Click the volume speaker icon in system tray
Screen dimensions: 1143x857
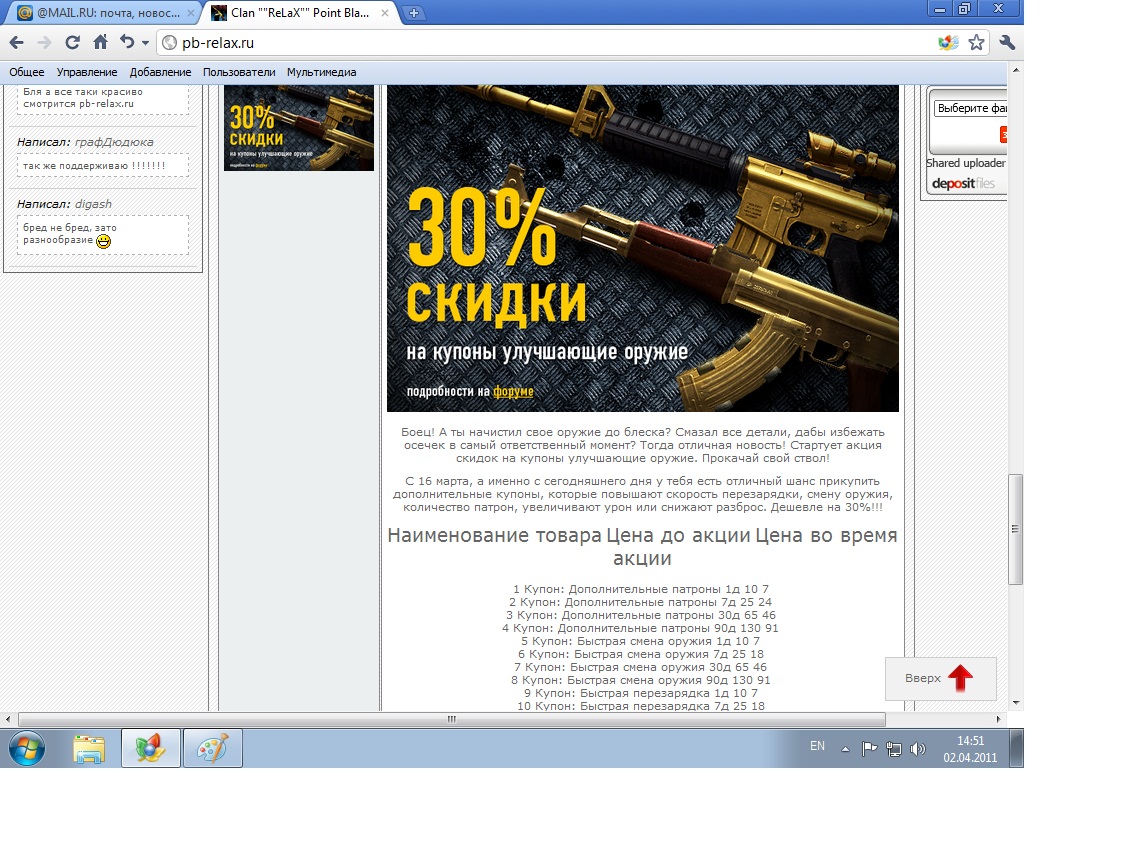tap(918, 748)
